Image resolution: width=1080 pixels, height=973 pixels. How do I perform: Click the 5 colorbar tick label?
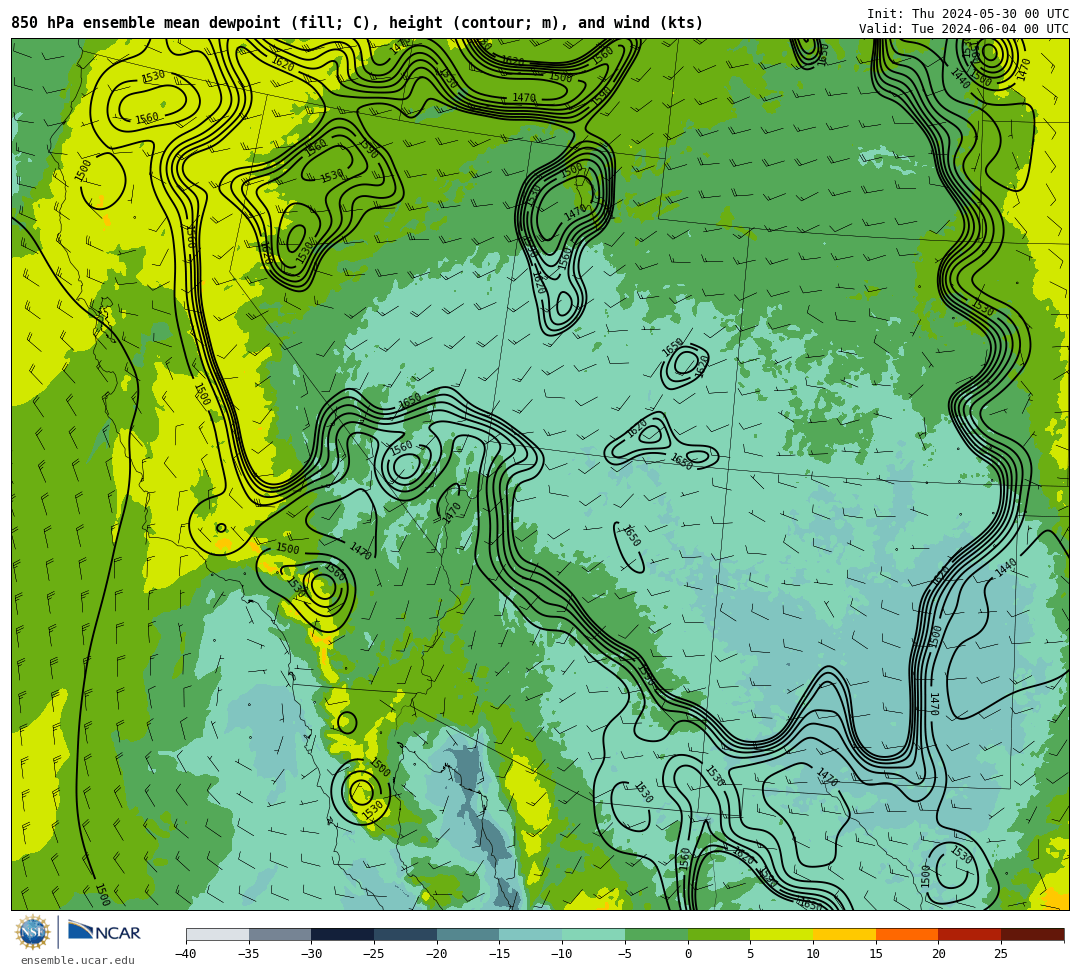tap(751, 954)
